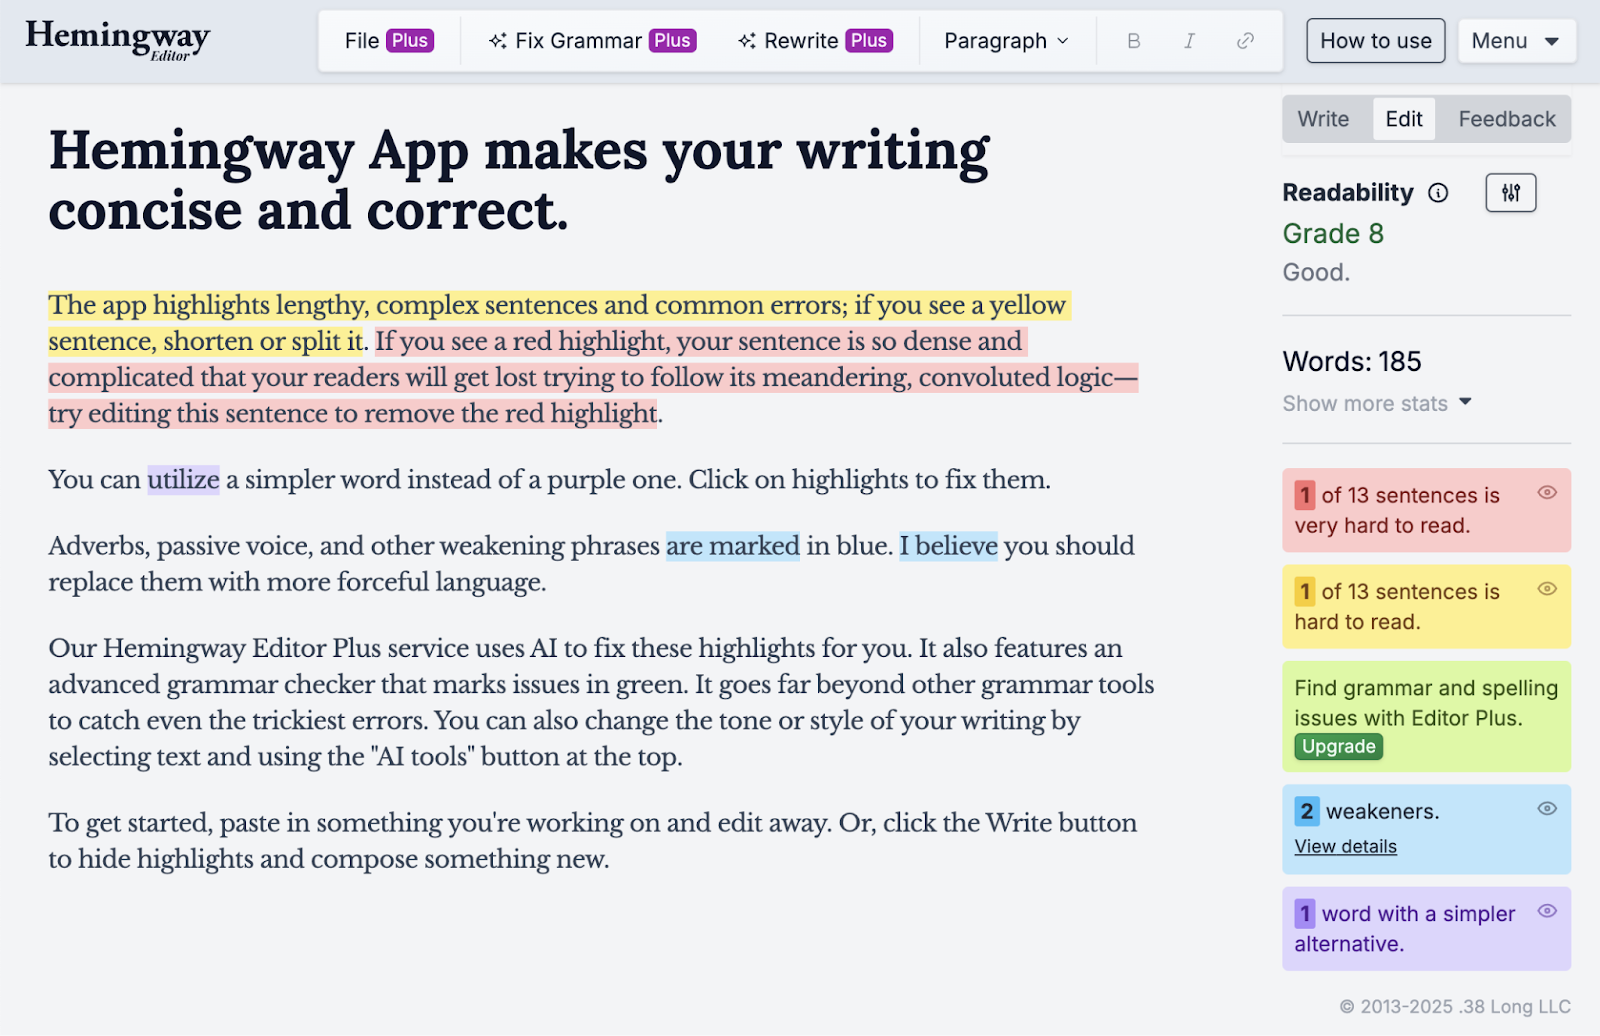Open View details for weakeners
This screenshot has width=1600, height=1036.
1345,846
